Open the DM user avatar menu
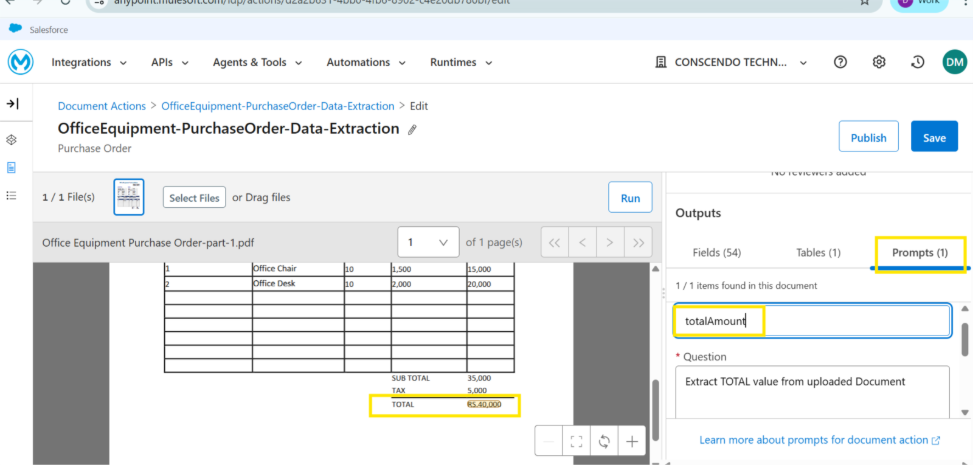973x465 pixels. [954, 62]
